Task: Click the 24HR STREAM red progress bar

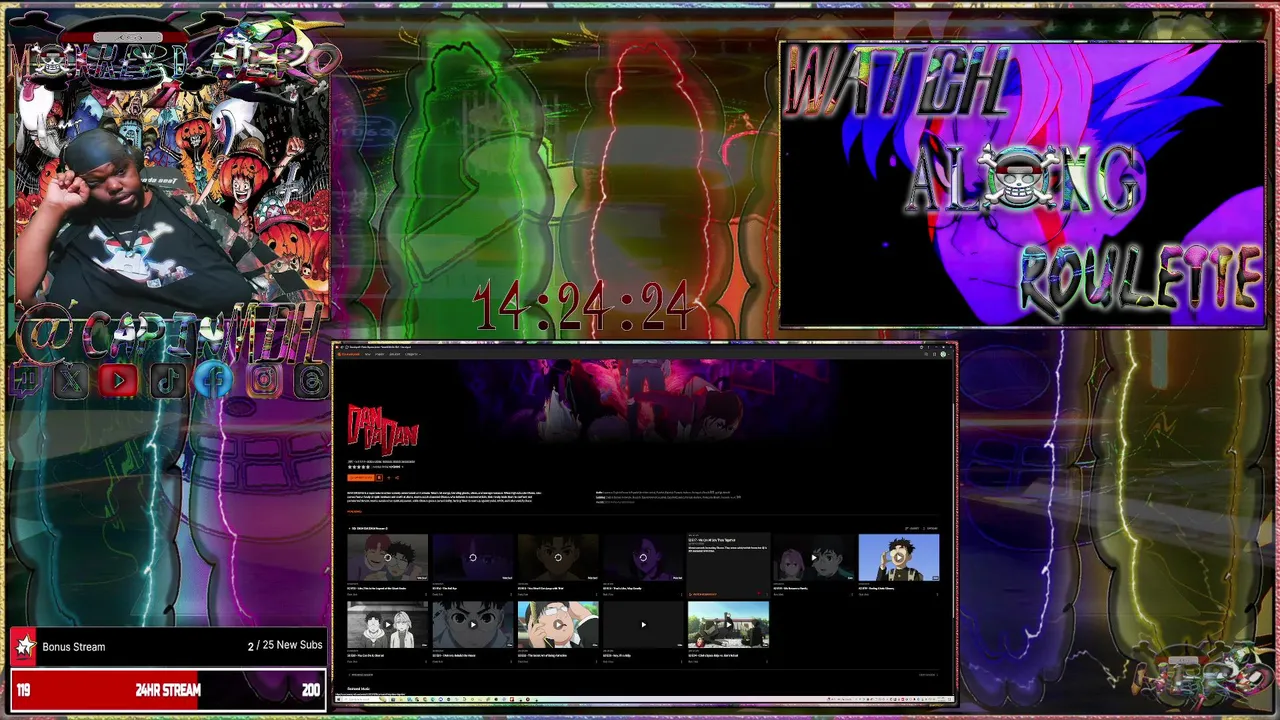Action: [167, 690]
